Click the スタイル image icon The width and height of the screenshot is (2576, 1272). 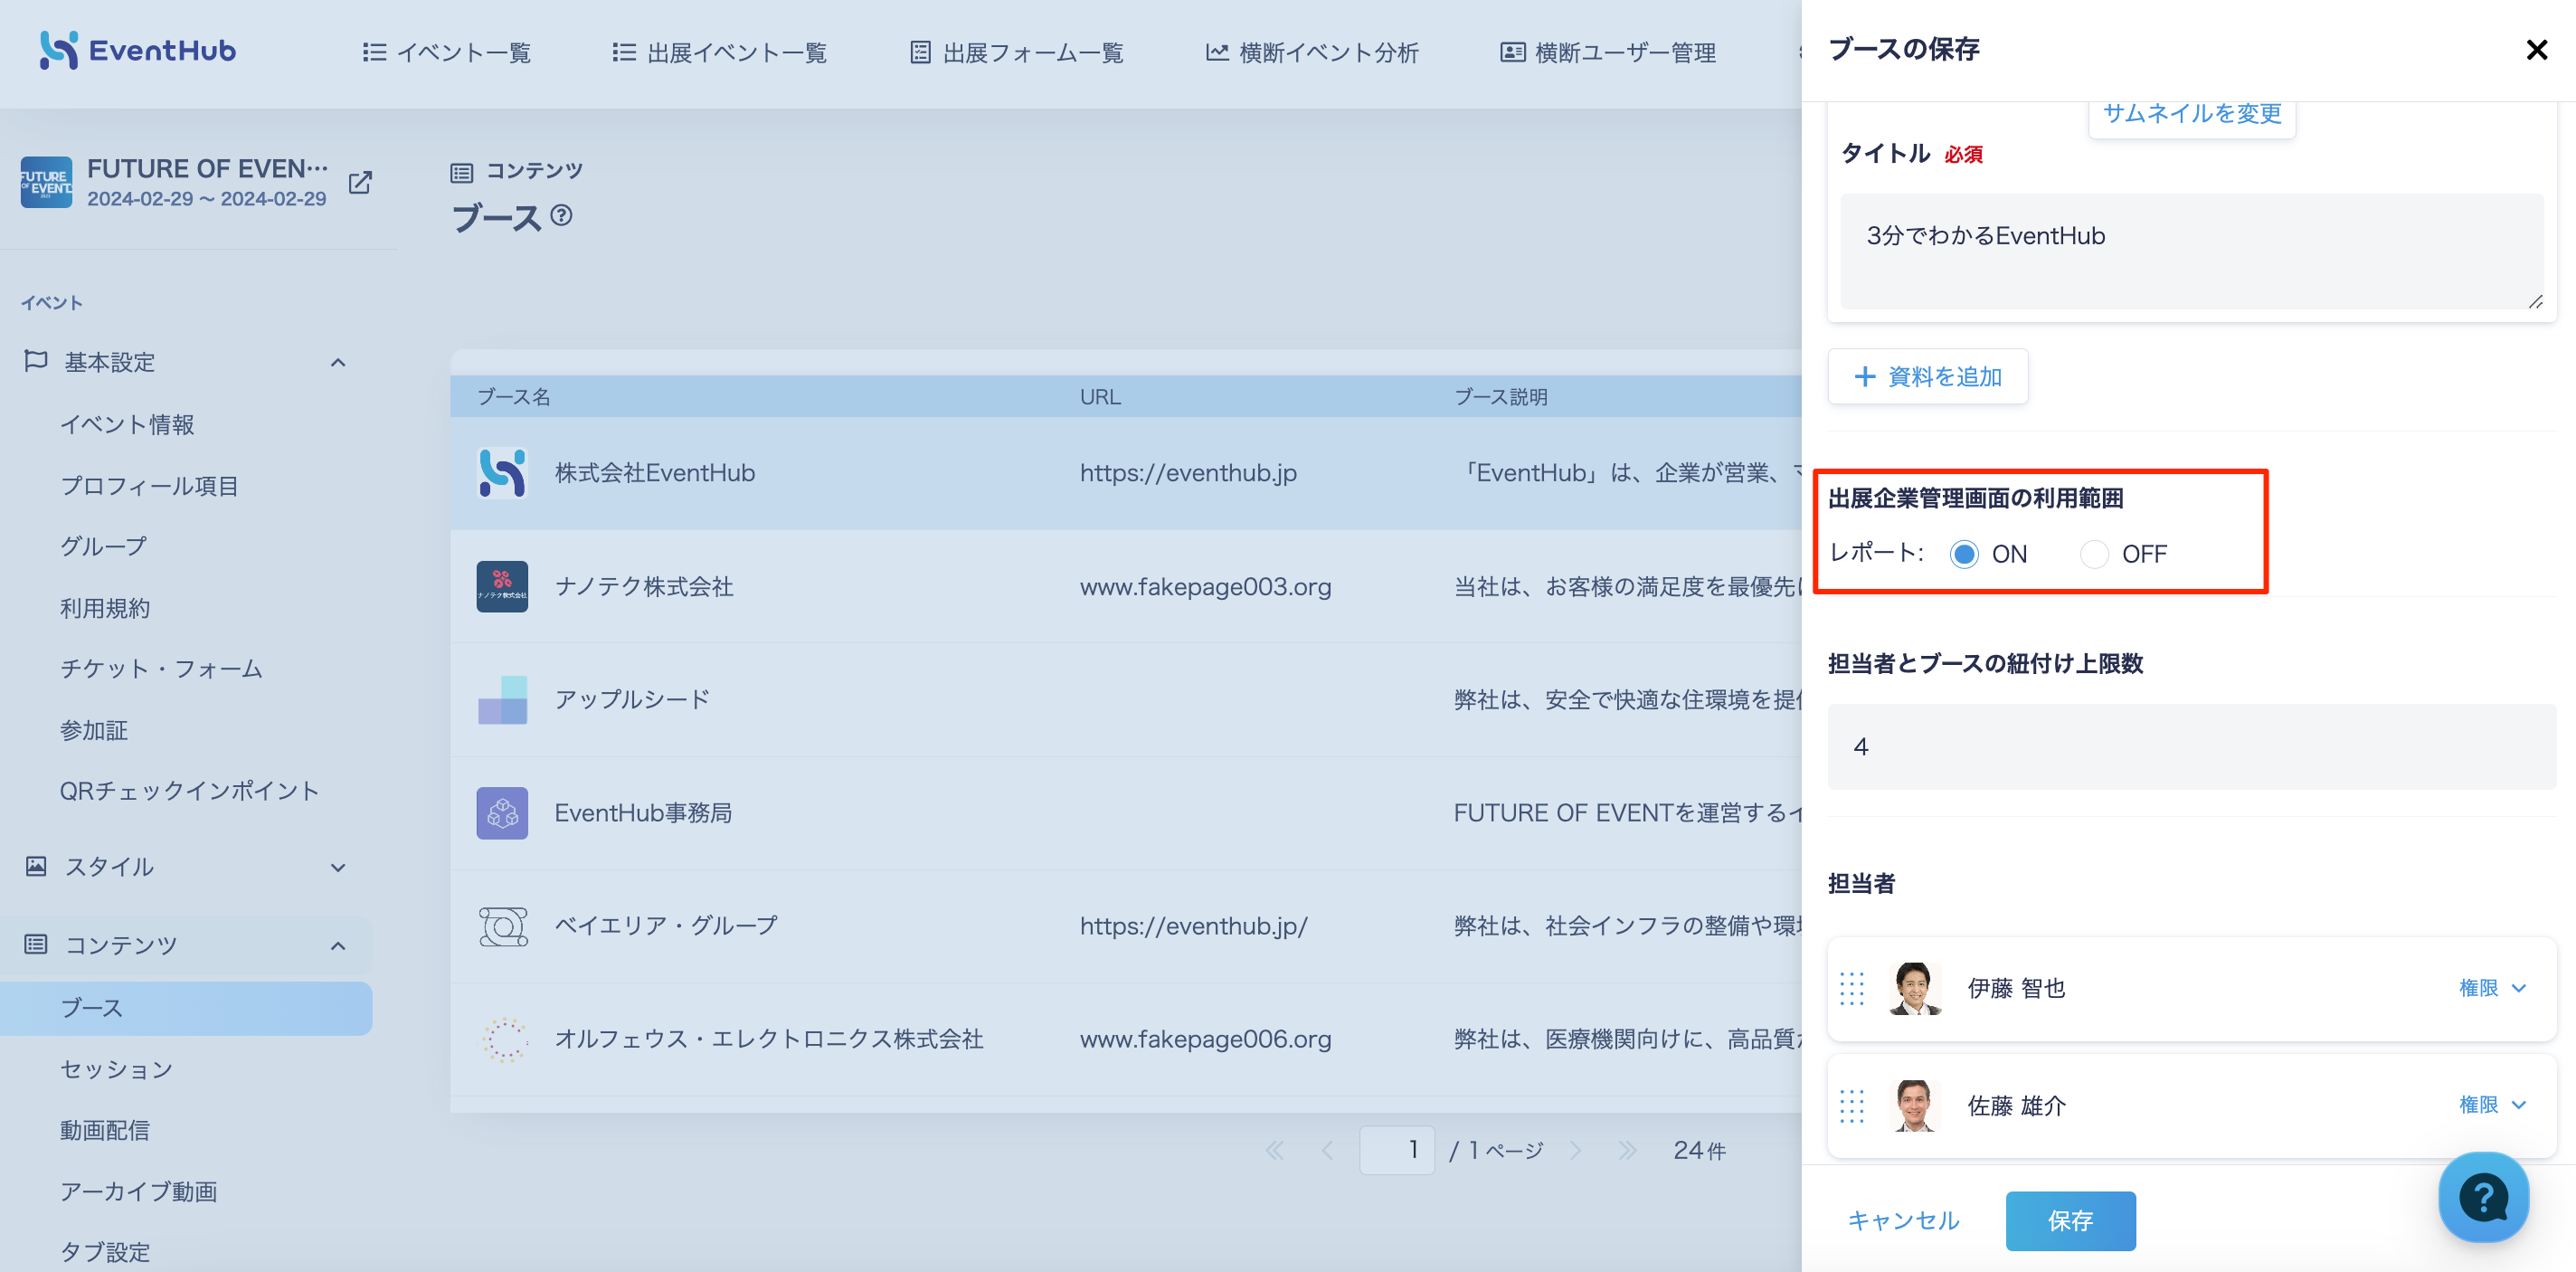(x=36, y=866)
